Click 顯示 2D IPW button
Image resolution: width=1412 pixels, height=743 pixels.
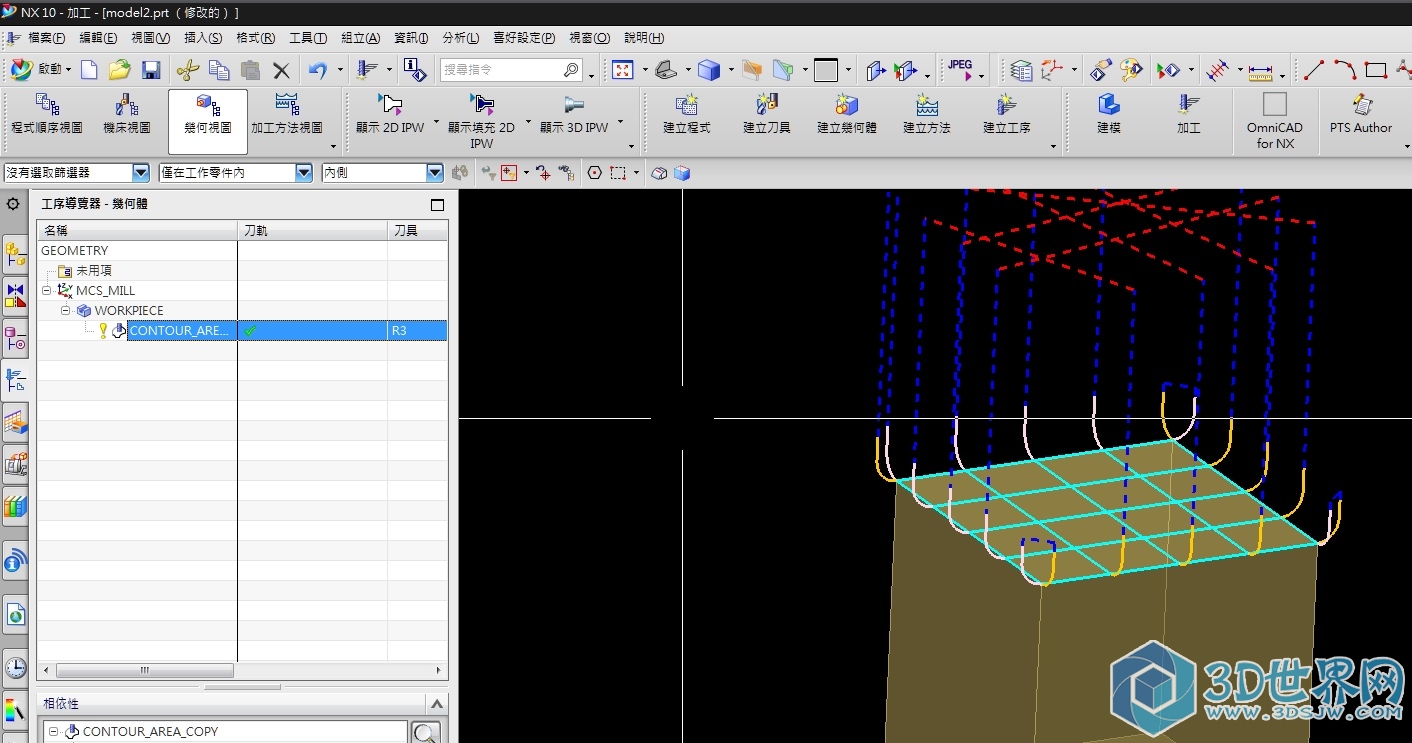pyautogui.click(x=390, y=114)
